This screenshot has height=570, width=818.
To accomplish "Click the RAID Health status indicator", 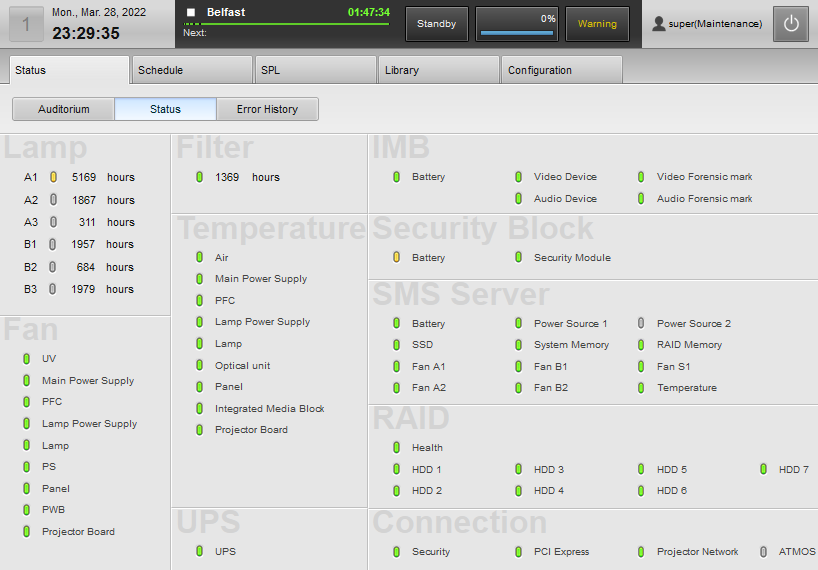I will click(396, 448).
